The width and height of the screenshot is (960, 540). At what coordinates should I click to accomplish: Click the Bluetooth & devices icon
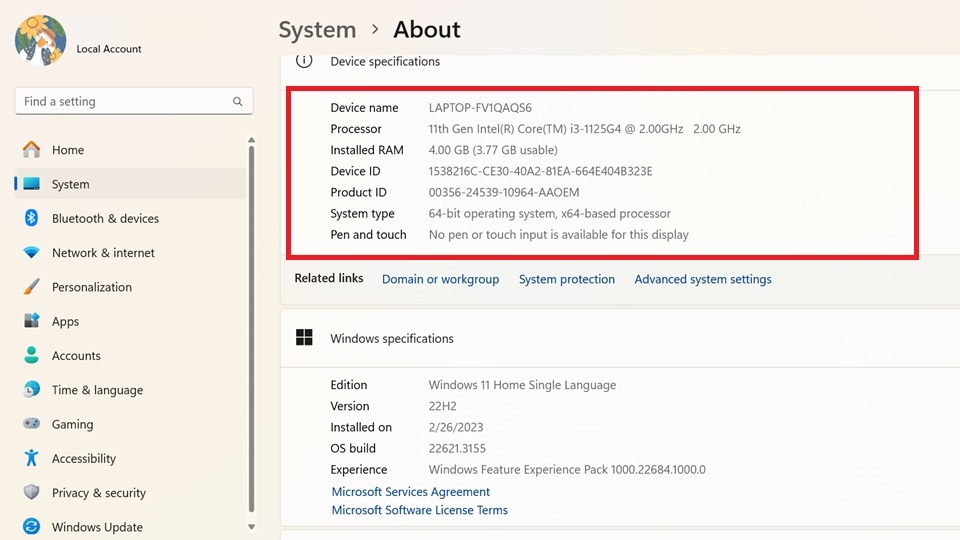pos(31,218)
